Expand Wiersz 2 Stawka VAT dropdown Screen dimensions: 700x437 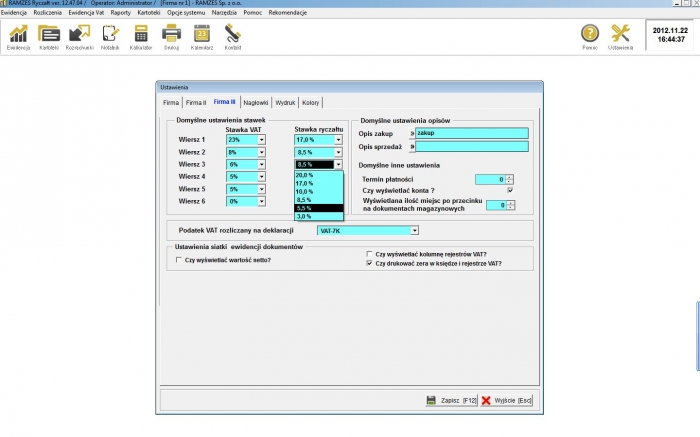[262, 152]
